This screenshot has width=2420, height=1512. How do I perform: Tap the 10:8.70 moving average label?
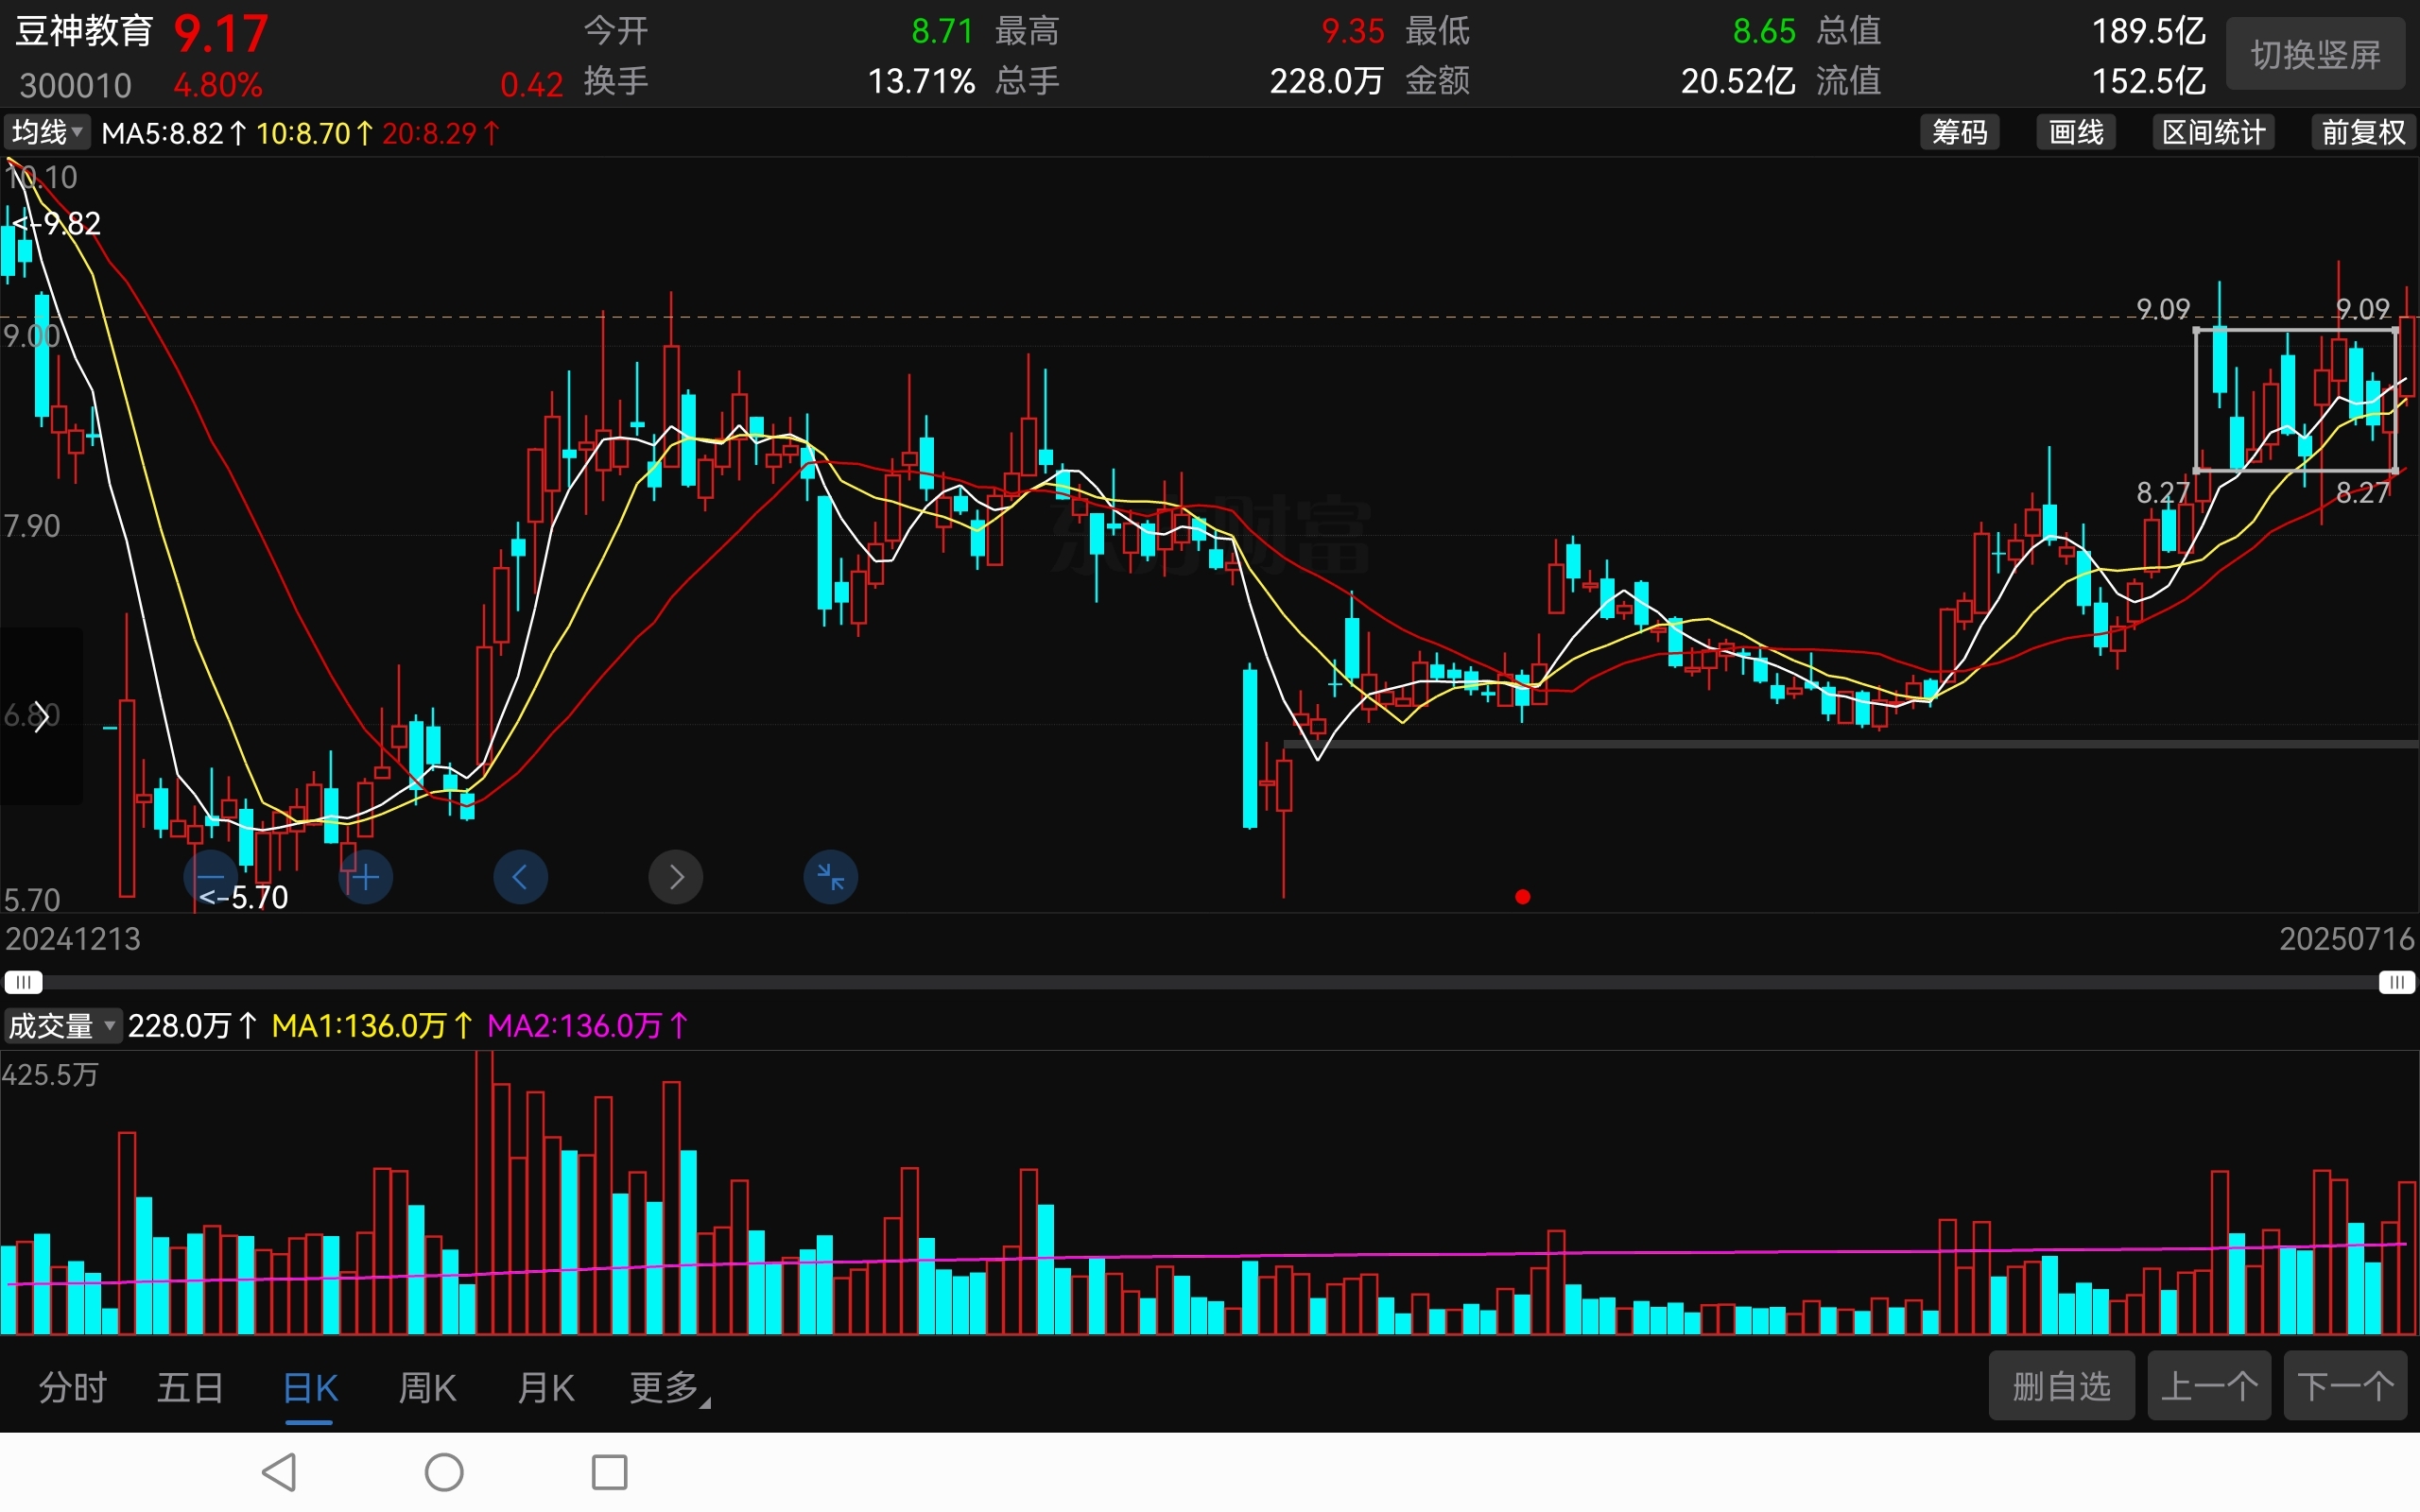[315, 133]
